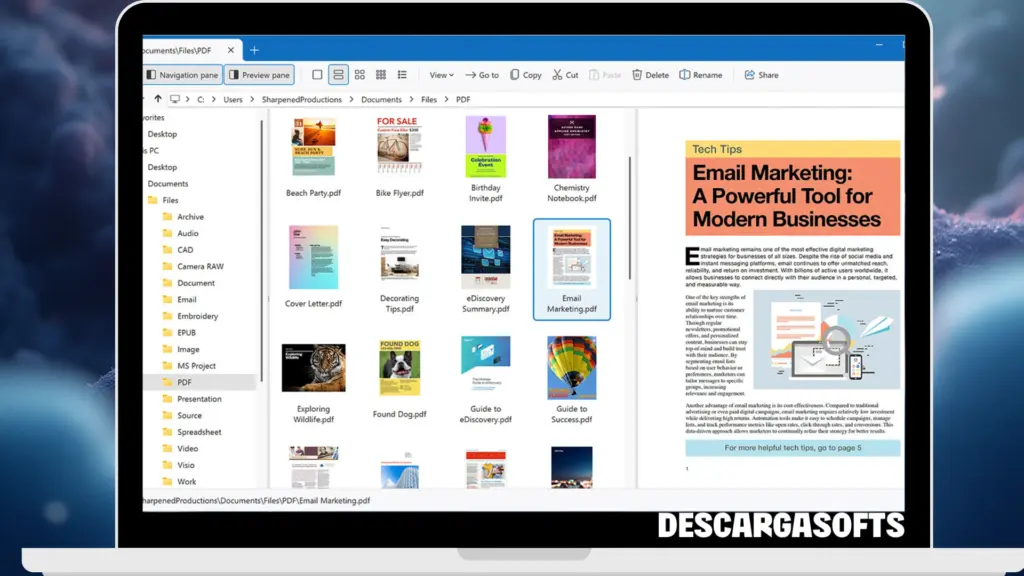
Task: Click the chevron after Files in the breadcrumb
Action: click(x=446, y=99)
